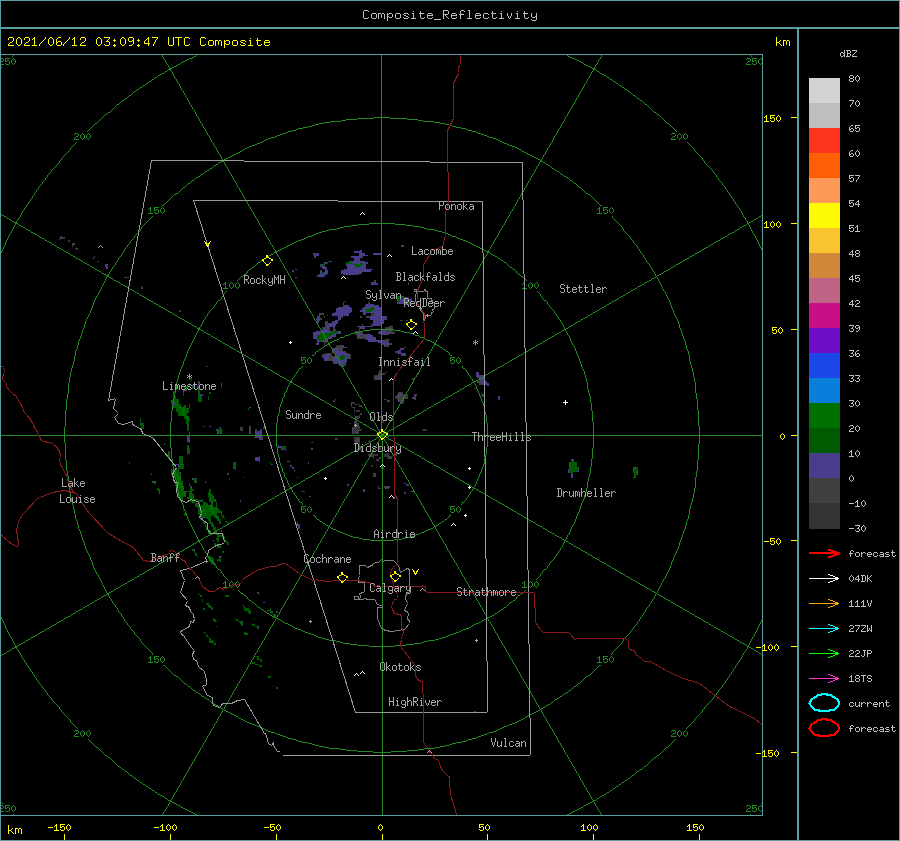The height and width of the screenshot is (841, 900).
Task: Click the Sundre town label
Action: coord(303,414)
